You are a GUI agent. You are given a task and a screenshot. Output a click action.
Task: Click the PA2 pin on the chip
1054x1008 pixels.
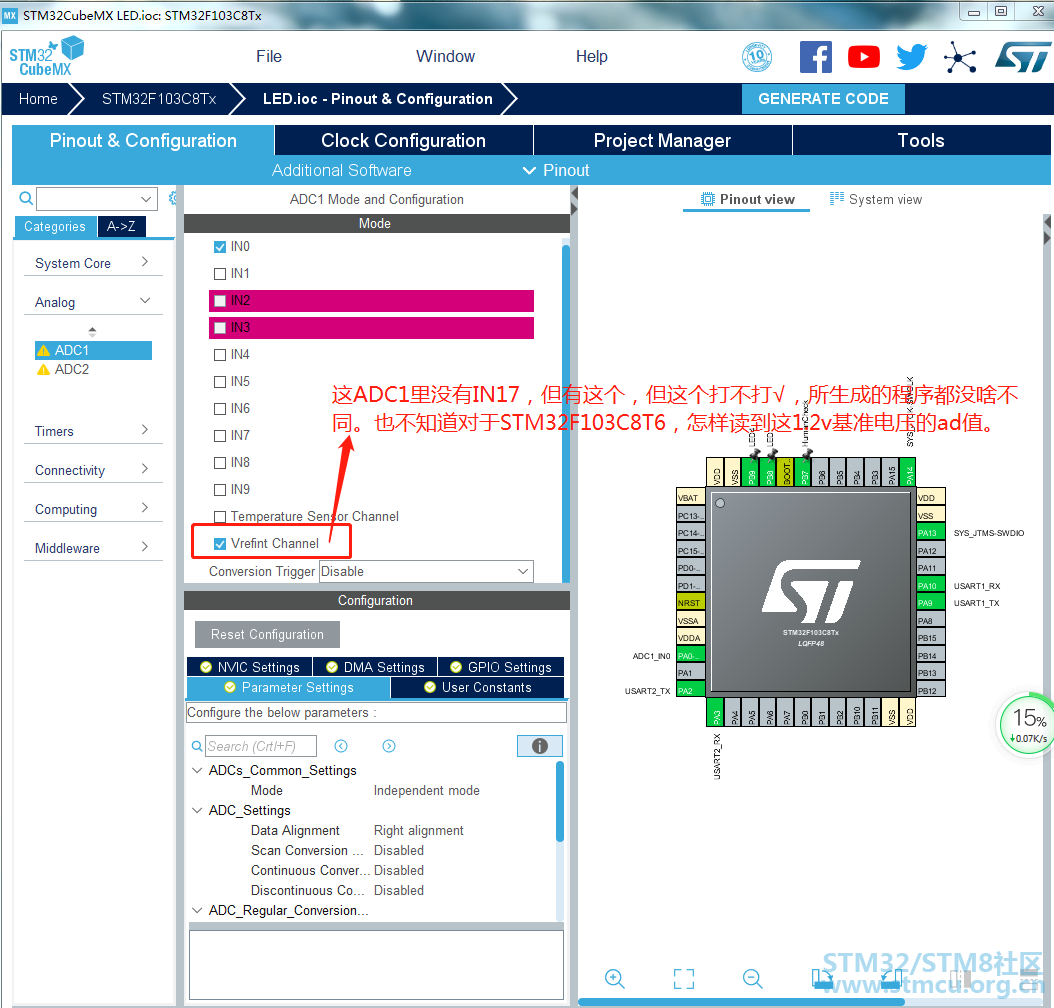click(690, 690)
